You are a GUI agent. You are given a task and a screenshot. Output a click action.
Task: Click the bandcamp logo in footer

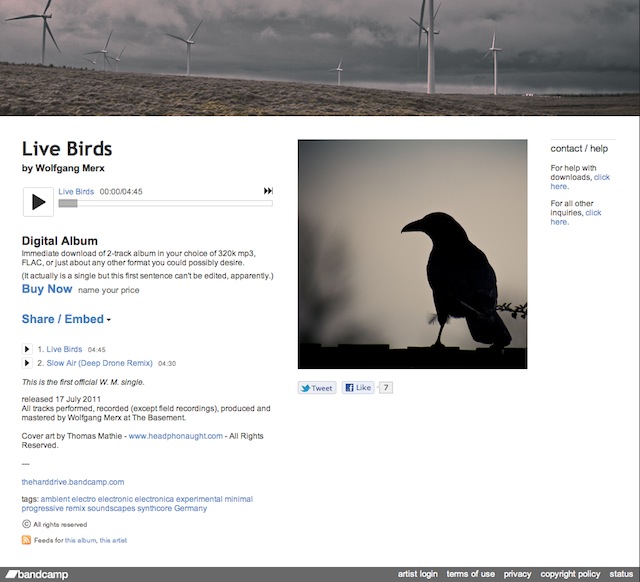[37, 575]
